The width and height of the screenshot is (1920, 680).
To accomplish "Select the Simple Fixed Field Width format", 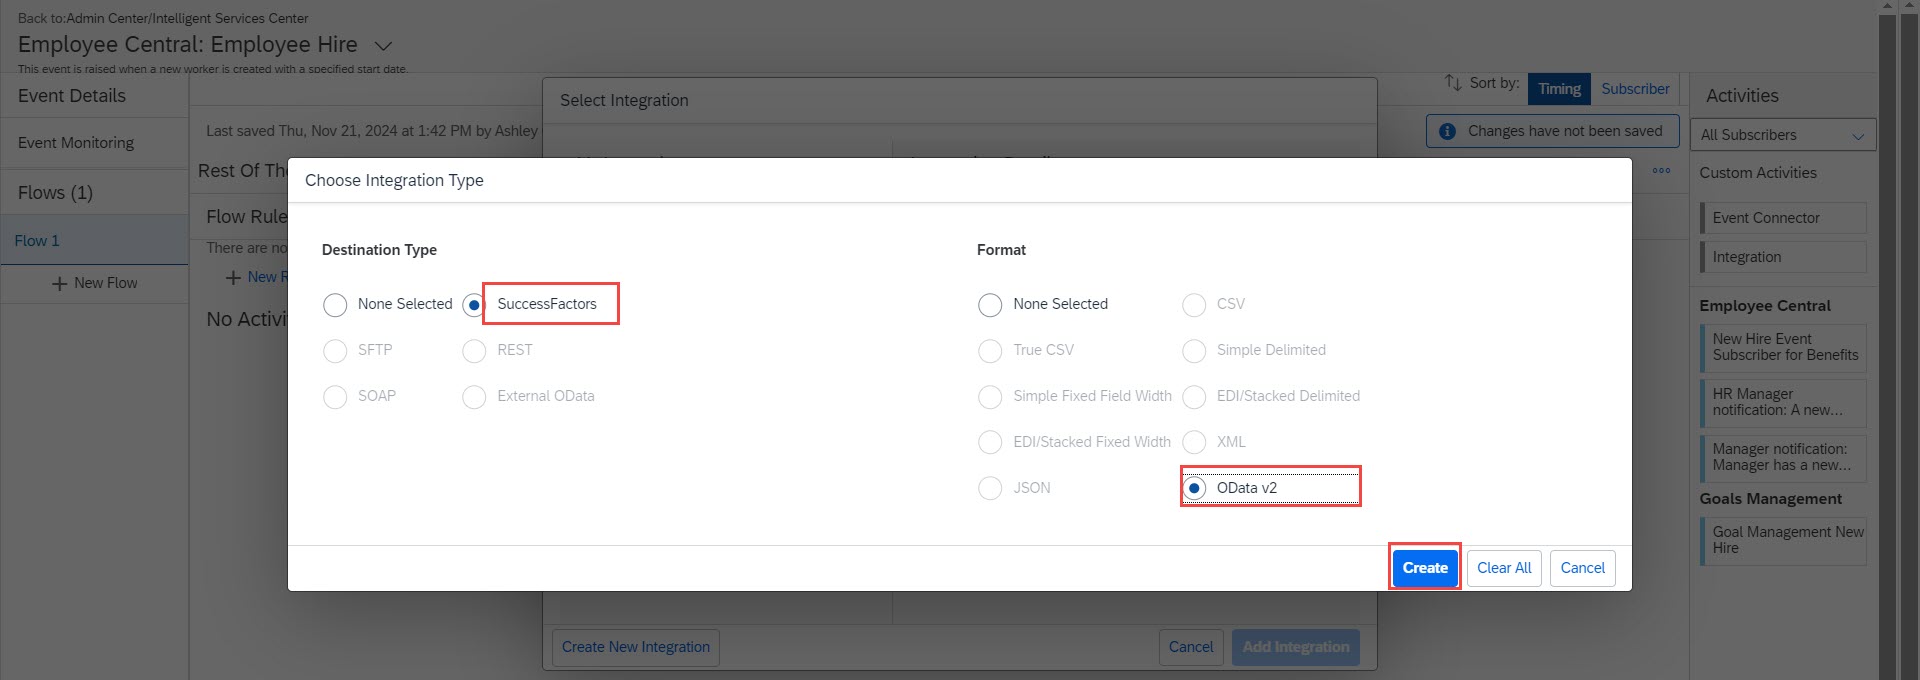I will 990,397.
